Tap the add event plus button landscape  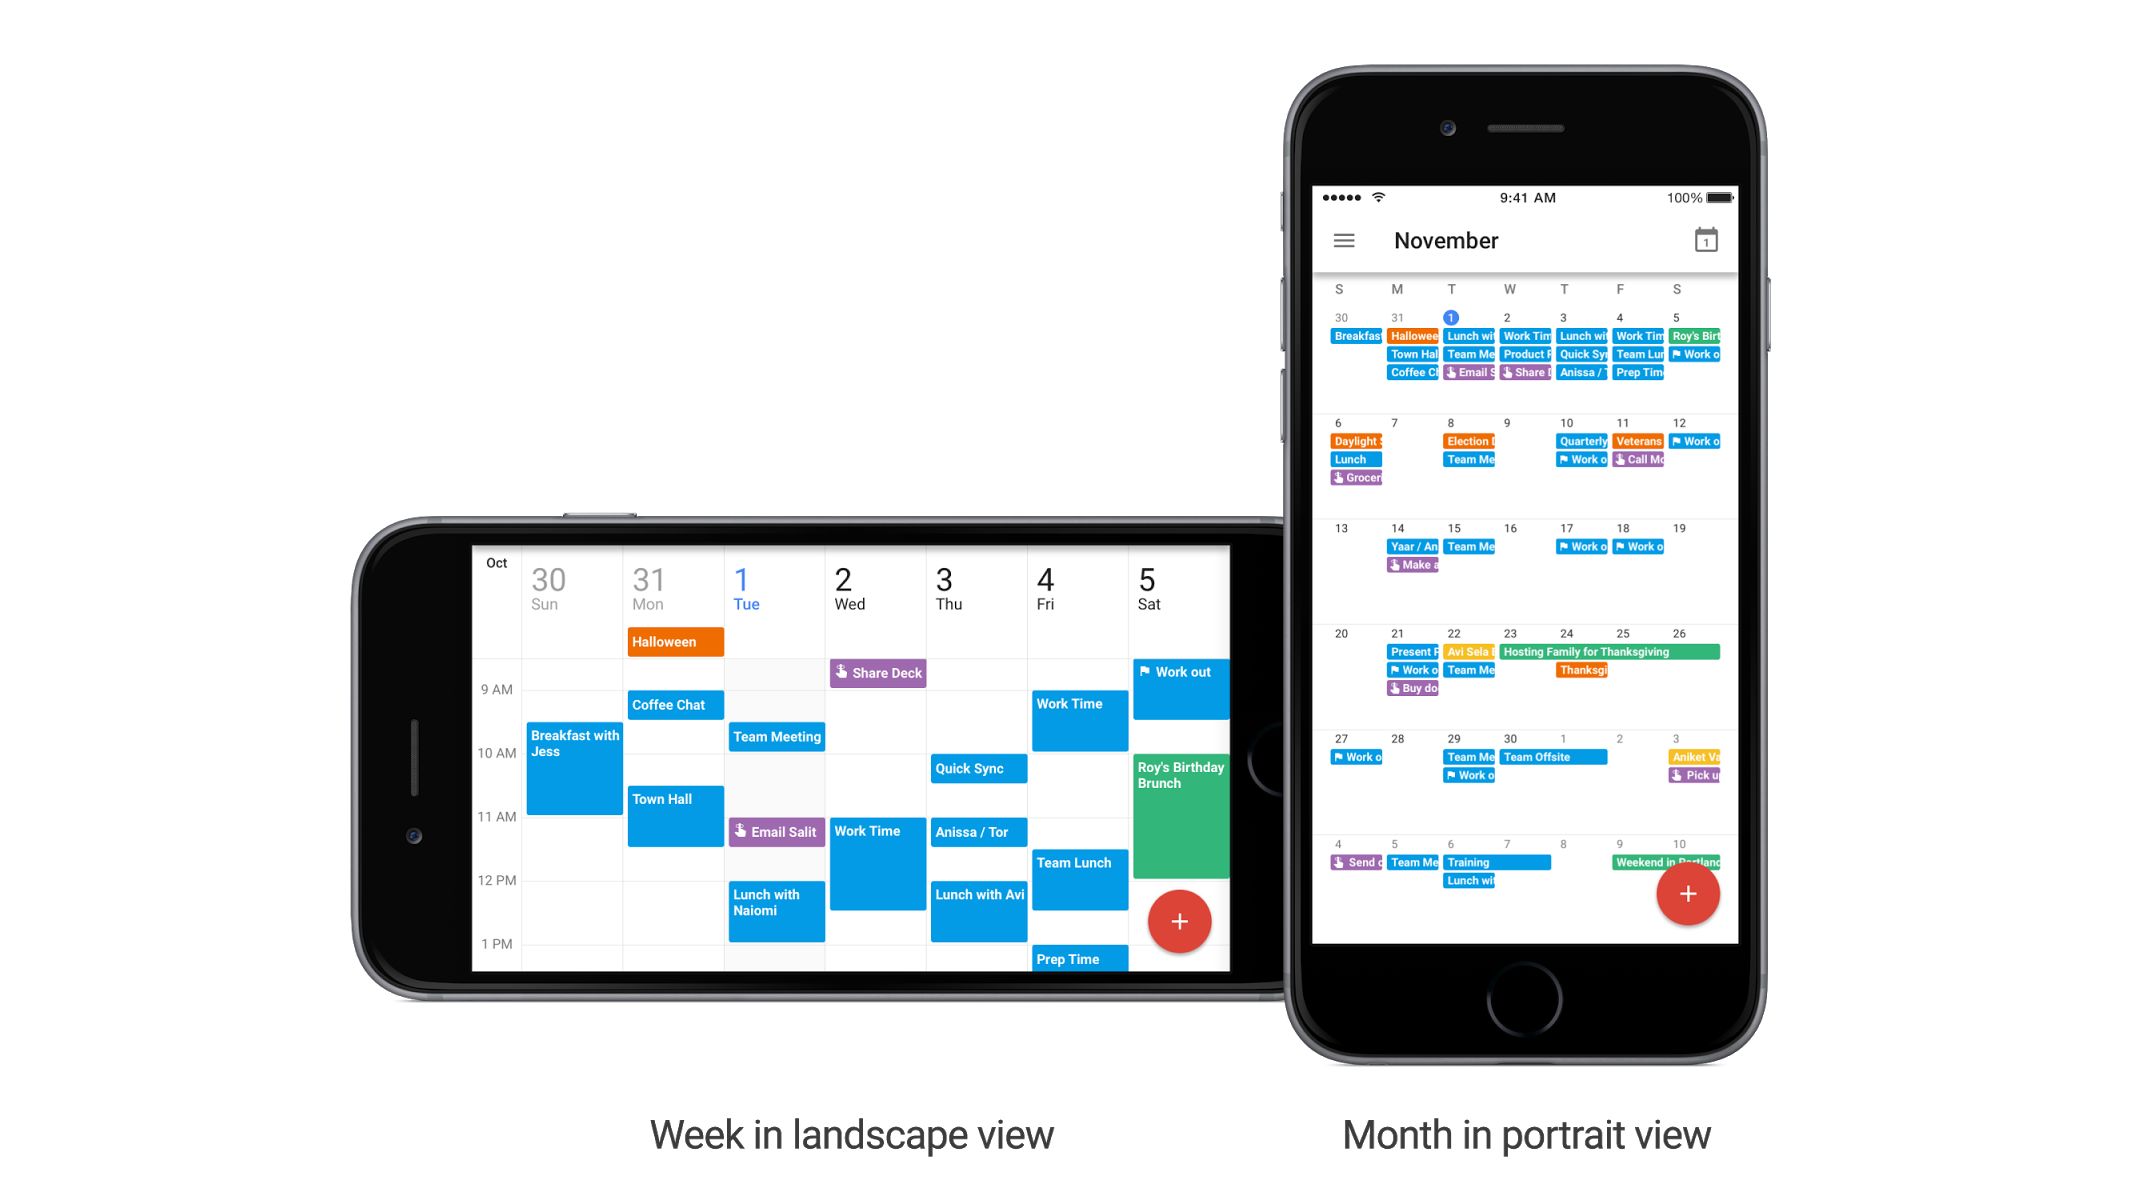(1181, 922)
